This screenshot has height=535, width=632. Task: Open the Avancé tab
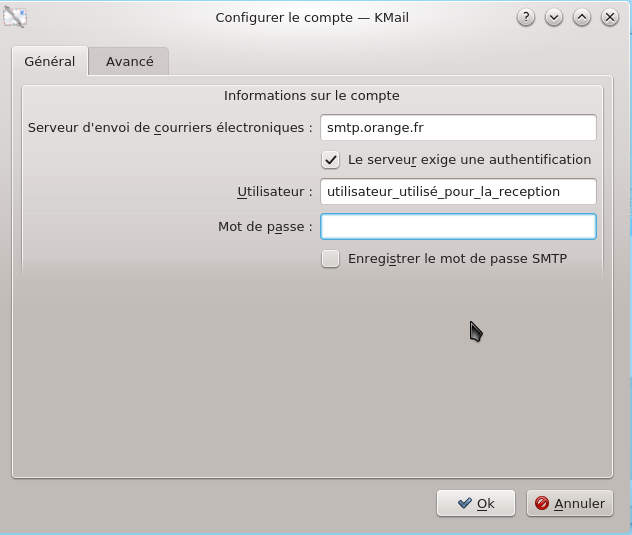coord(129,61)
